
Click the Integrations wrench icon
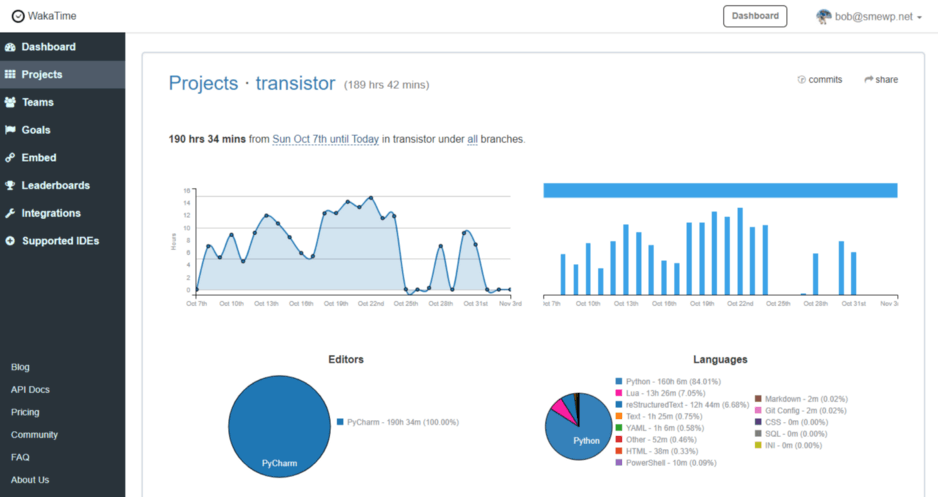10,214
